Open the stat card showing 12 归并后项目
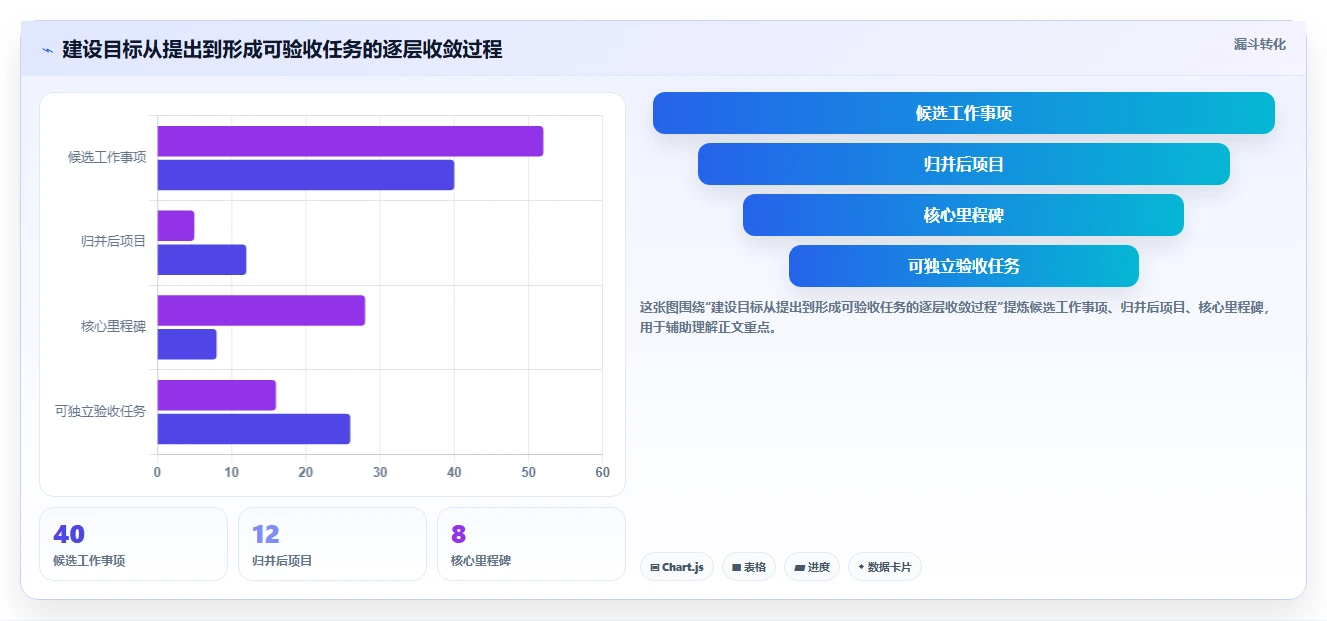 tap(332, 544)
